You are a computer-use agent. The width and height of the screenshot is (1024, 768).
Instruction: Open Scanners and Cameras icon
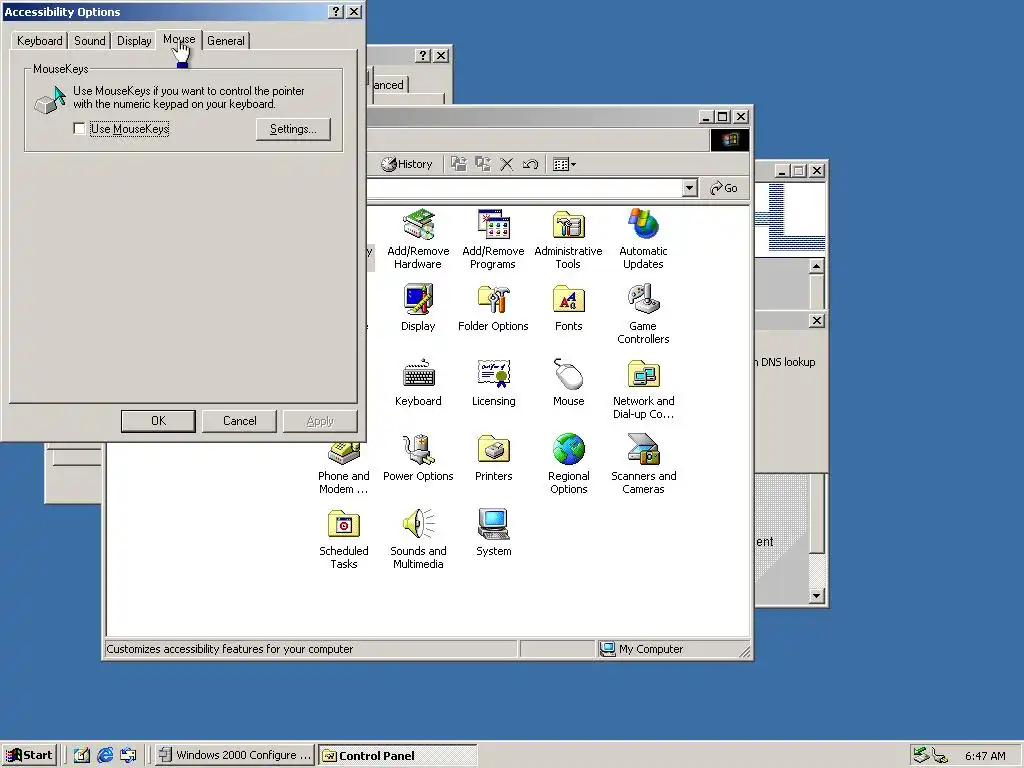643,464
